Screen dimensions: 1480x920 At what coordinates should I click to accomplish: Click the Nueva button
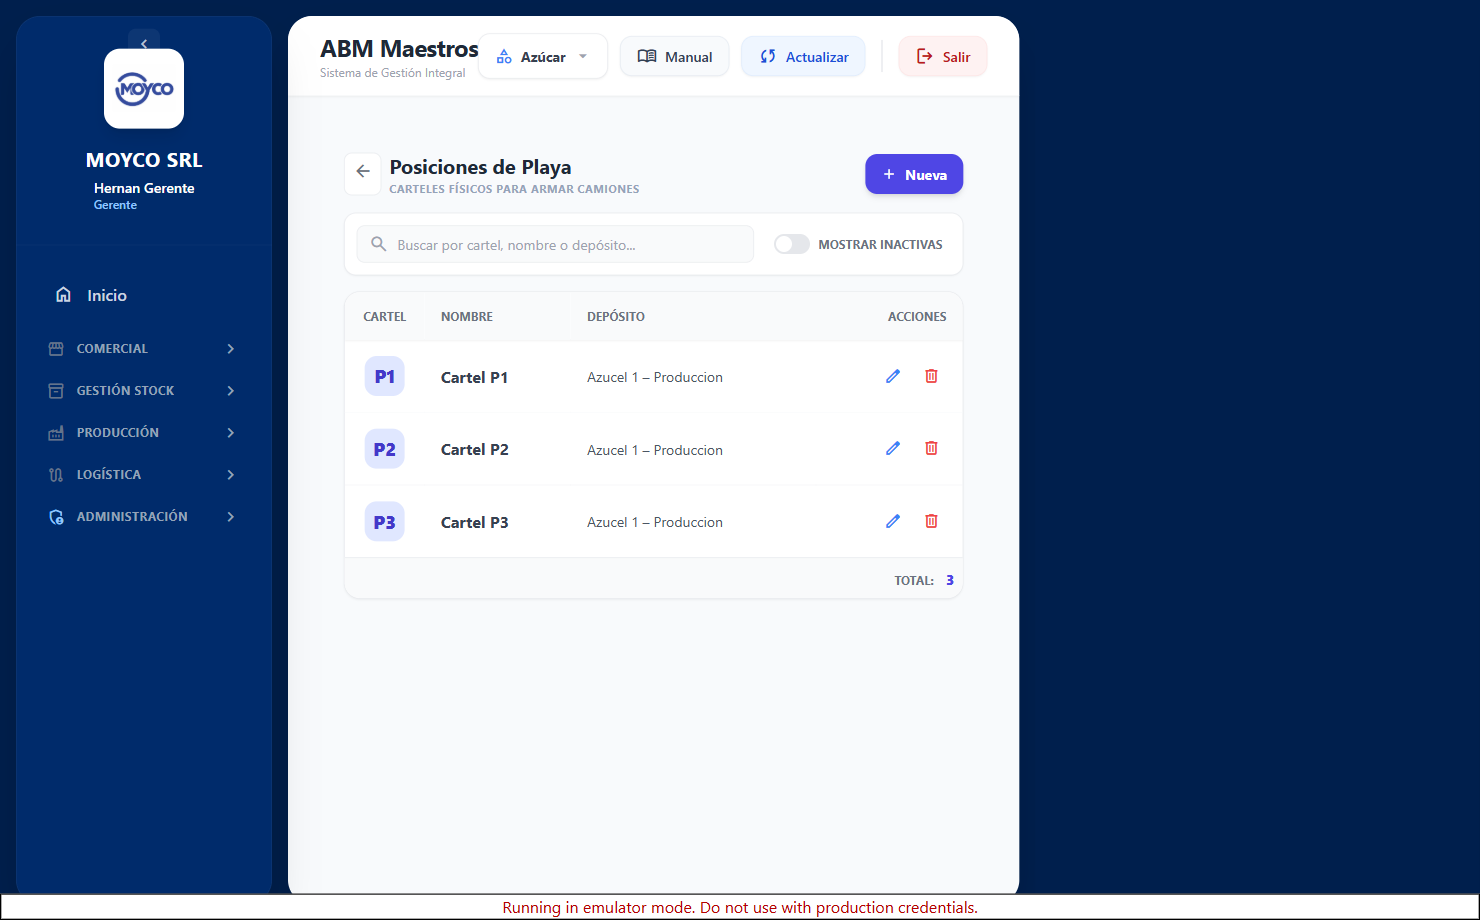[x=914, y=174]
